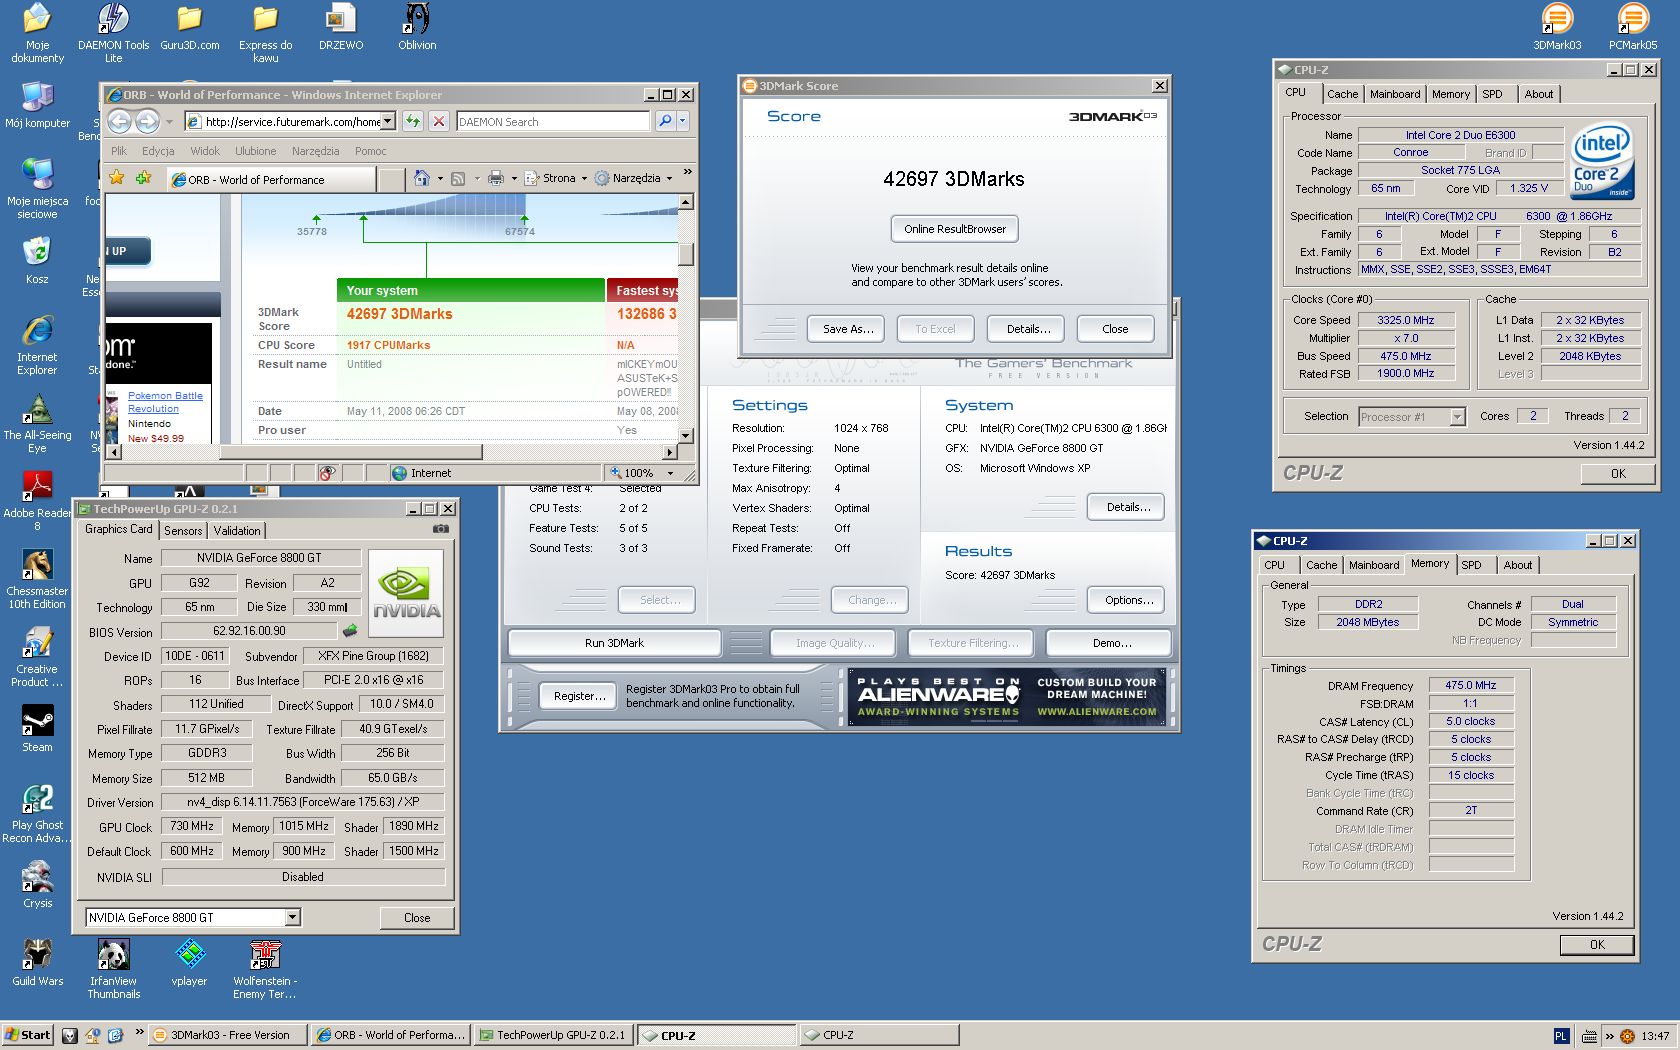1680x1050 pixels.
Task: Open the IE zoom level 100% dropdown
Action: [x=670, y=473]
